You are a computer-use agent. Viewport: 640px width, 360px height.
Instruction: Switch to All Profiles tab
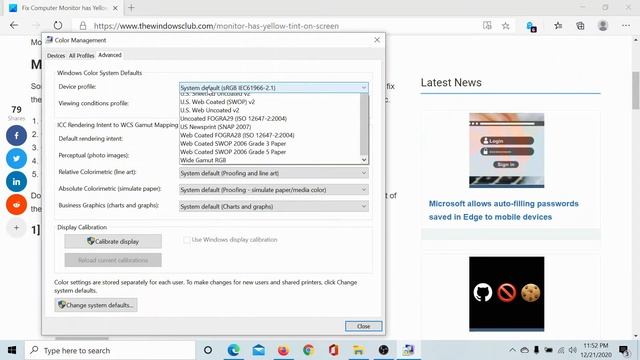coord(81,56)
